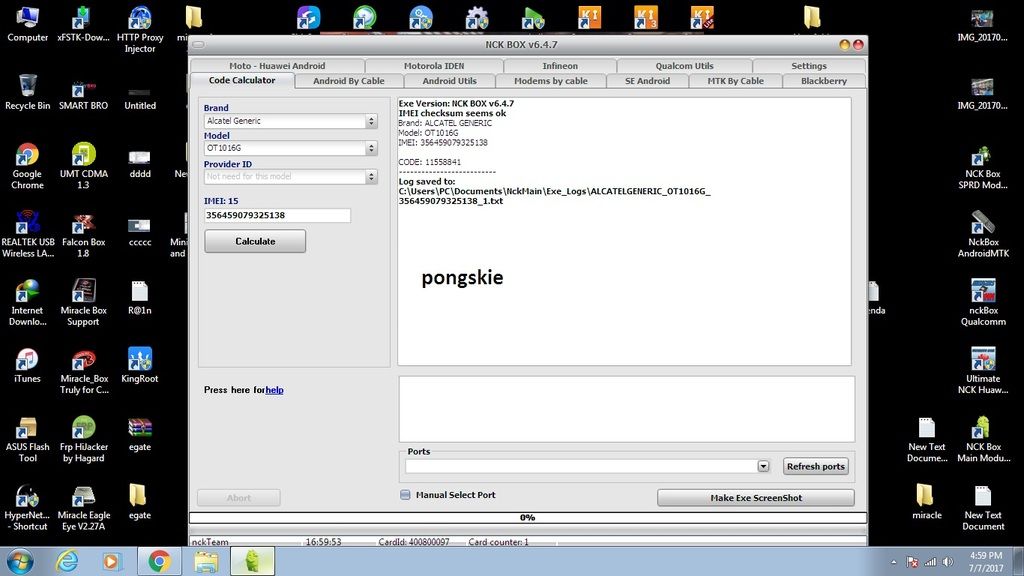Launch the ASUS Flash Tool shortcut

tap(27, 428)
